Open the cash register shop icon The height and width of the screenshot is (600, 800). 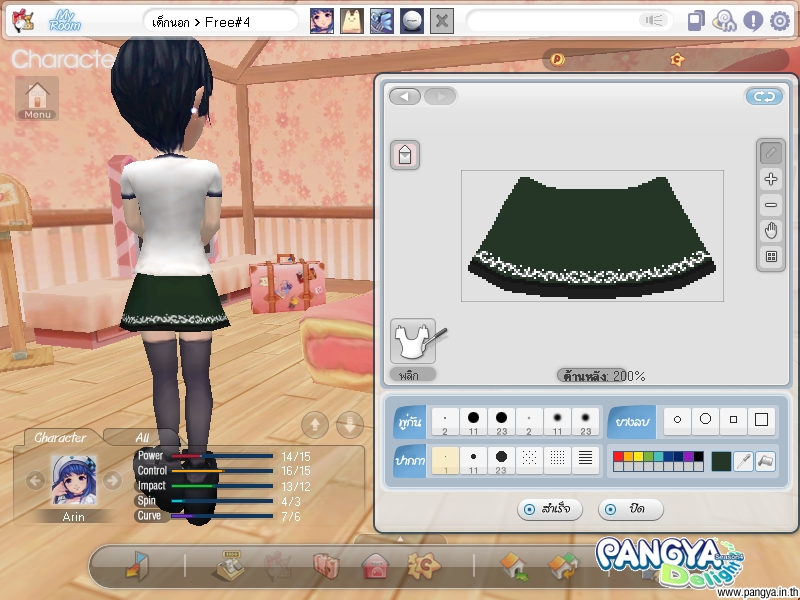(228, 566)
